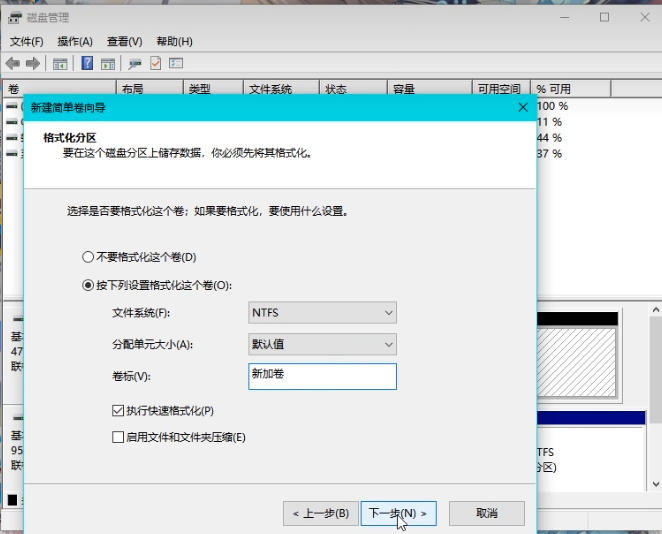The height and width of the screenshot is (534, 662).
Task: Open the 分配单元大小 默认值 dropdown
Action: [x=322, y=344]
